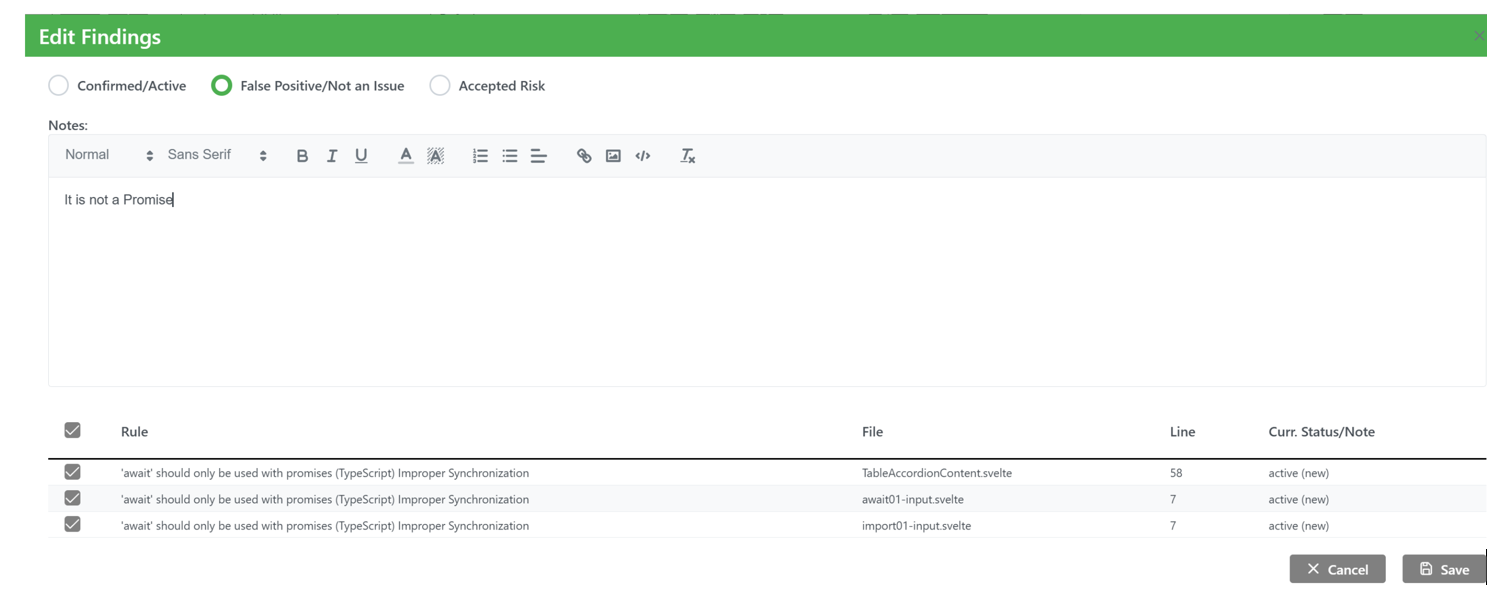Choose the Accepted Risk radio option
Image resolution: width=1496 pixels, height=591 pixels.
pos(440,86)
